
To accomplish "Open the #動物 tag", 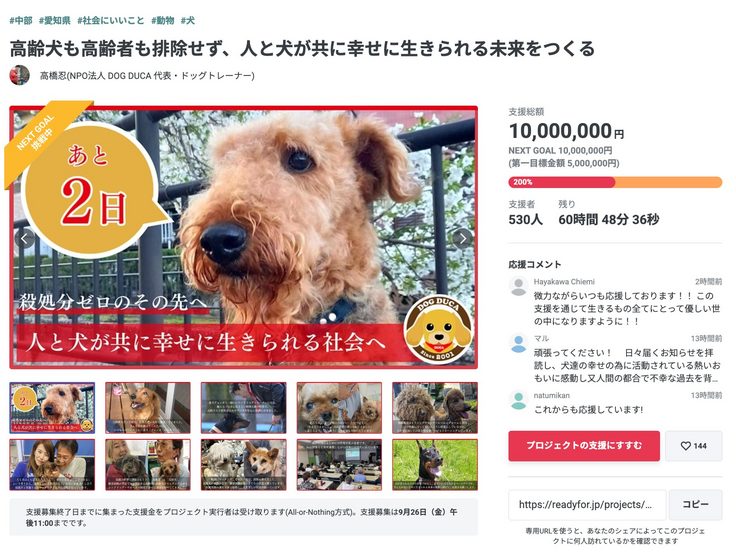I will 162,20.
